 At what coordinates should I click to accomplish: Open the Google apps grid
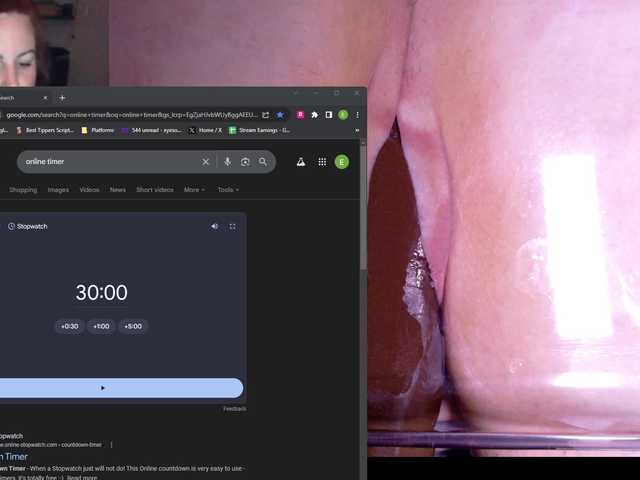[x=322, y=162]
